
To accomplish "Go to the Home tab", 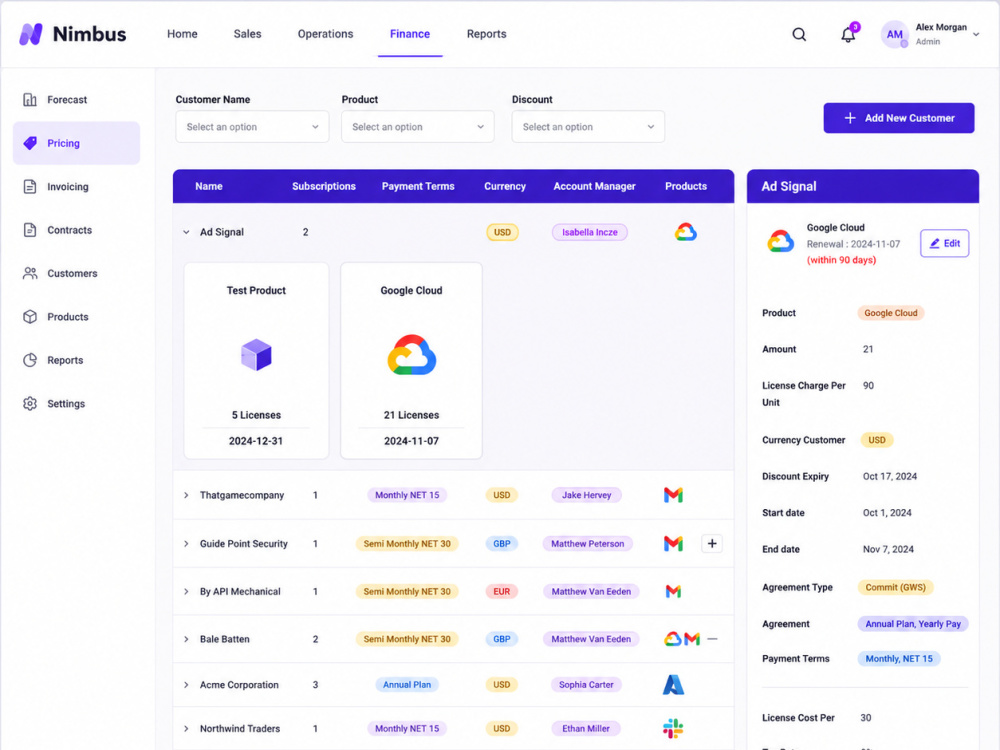I will click(x=182, y=34).
